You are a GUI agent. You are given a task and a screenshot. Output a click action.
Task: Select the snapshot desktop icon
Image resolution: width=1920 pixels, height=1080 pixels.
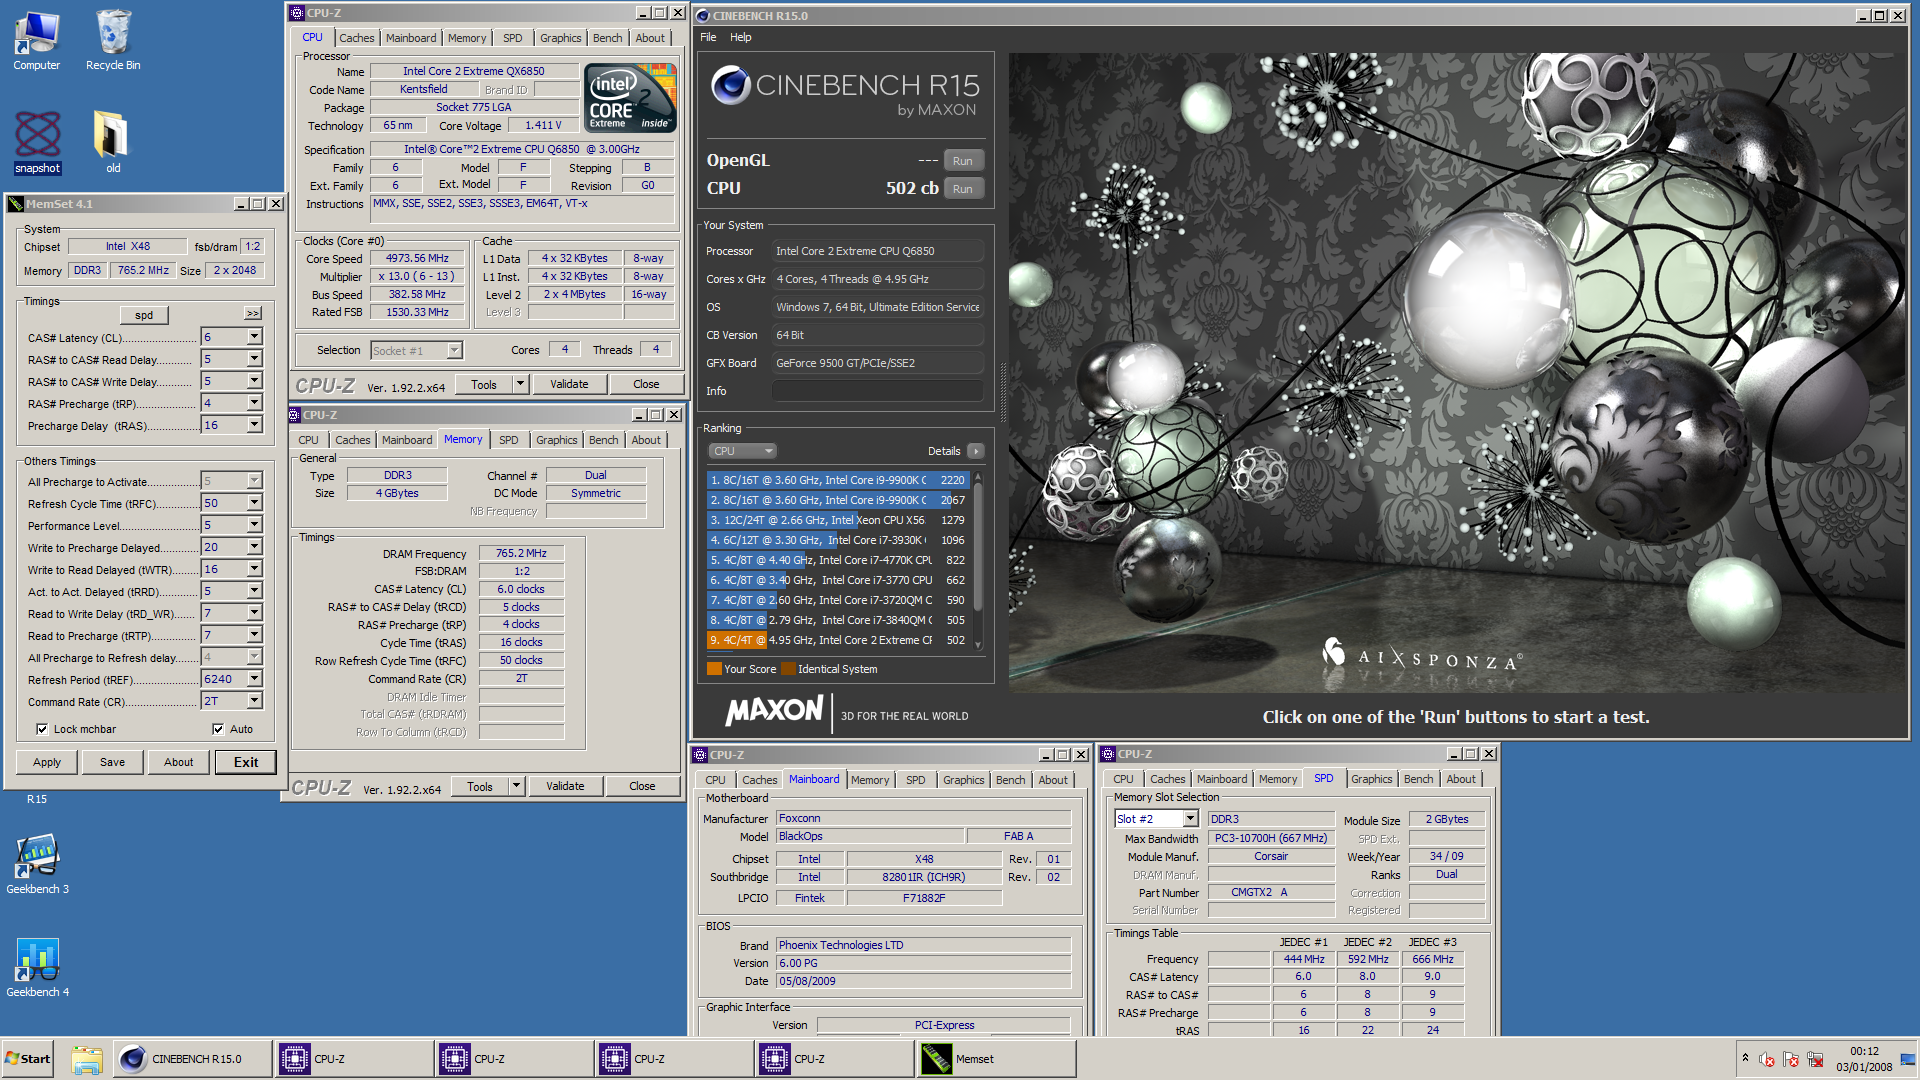click(x=37, y=143)
